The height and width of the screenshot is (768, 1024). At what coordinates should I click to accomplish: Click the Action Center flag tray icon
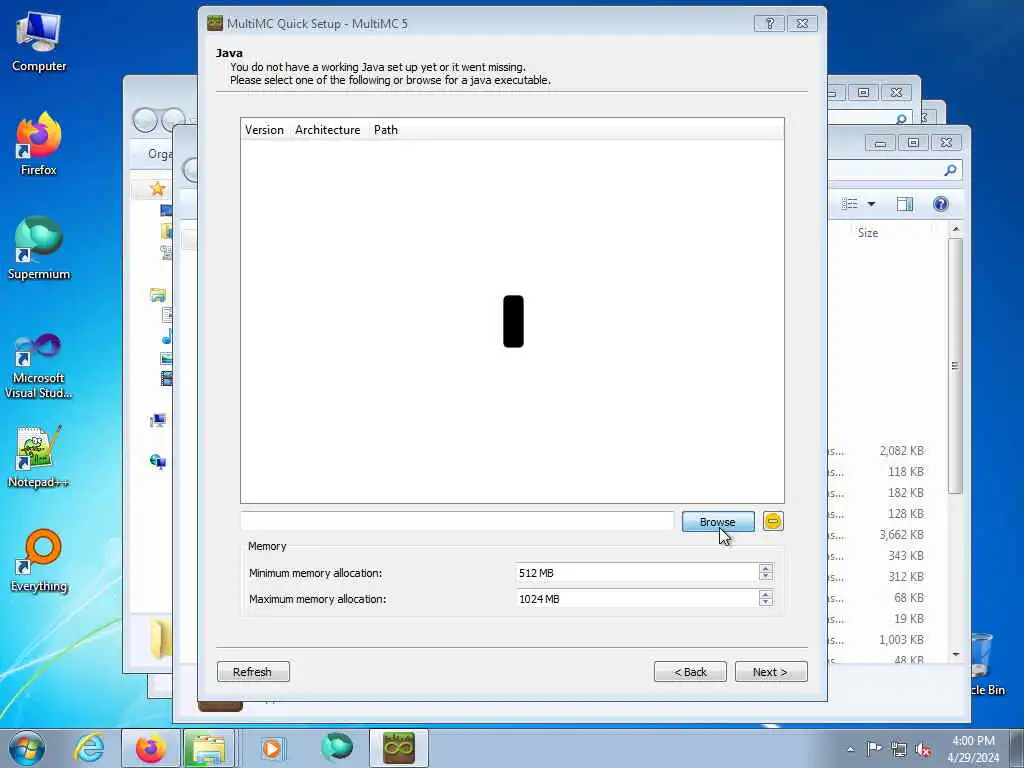[874, 749]
